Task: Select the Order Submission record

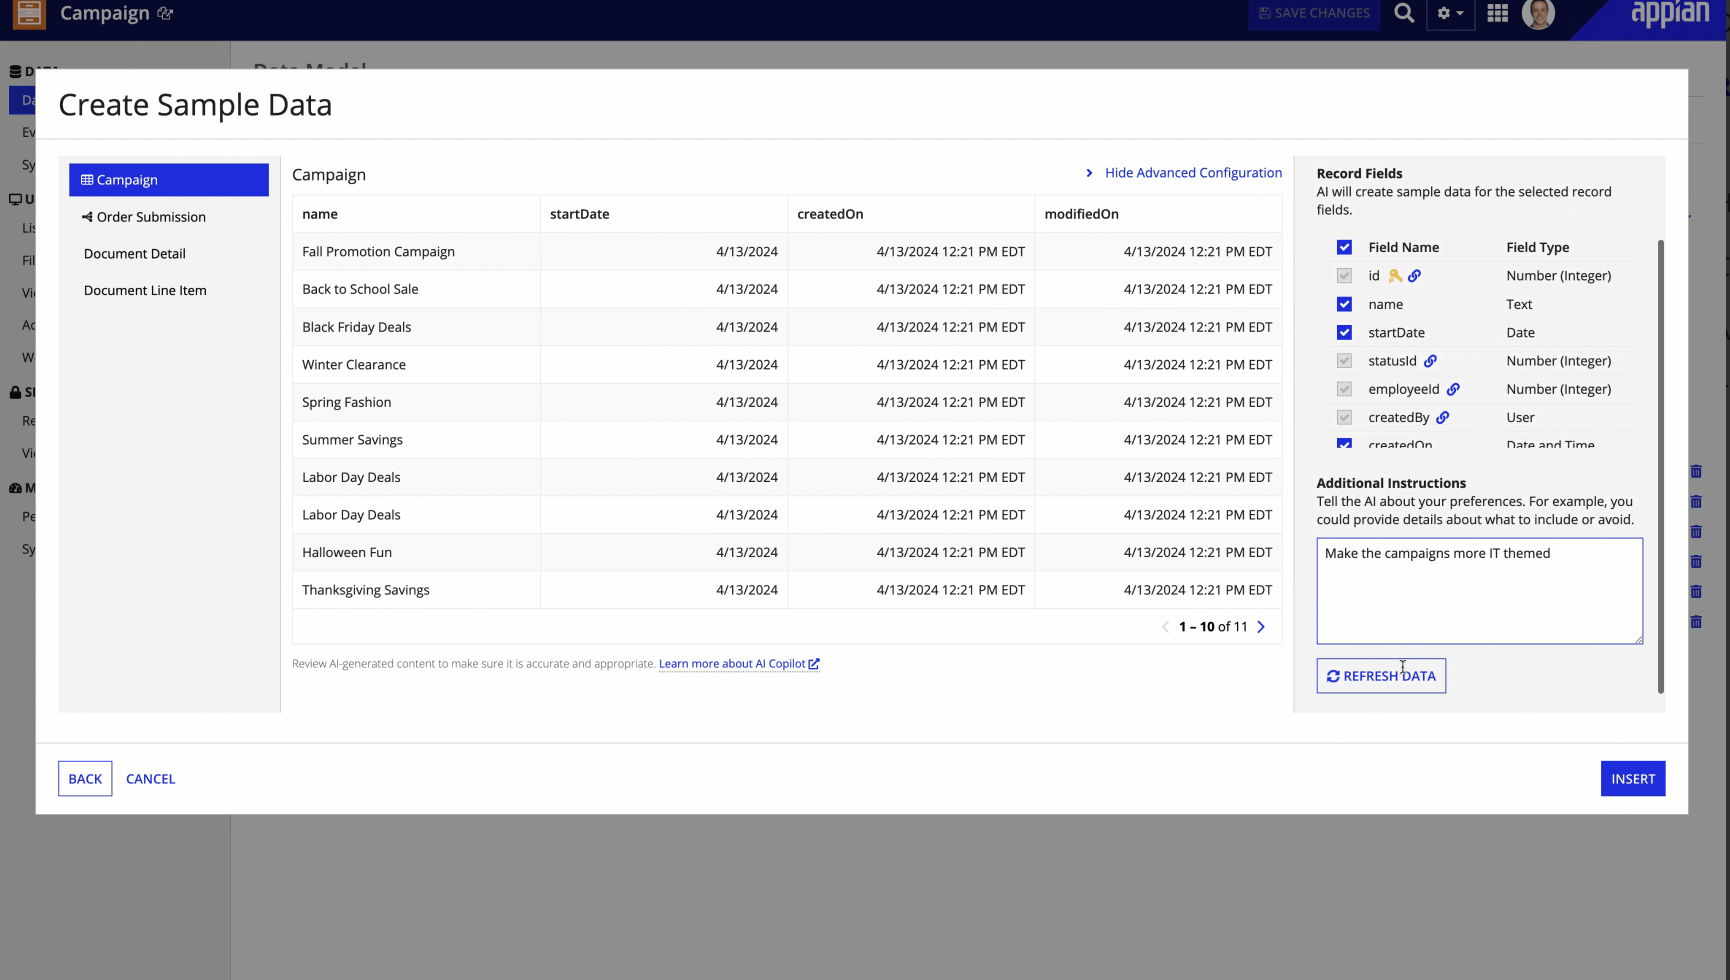Action: pyautogui.click(x=151, y=216)
